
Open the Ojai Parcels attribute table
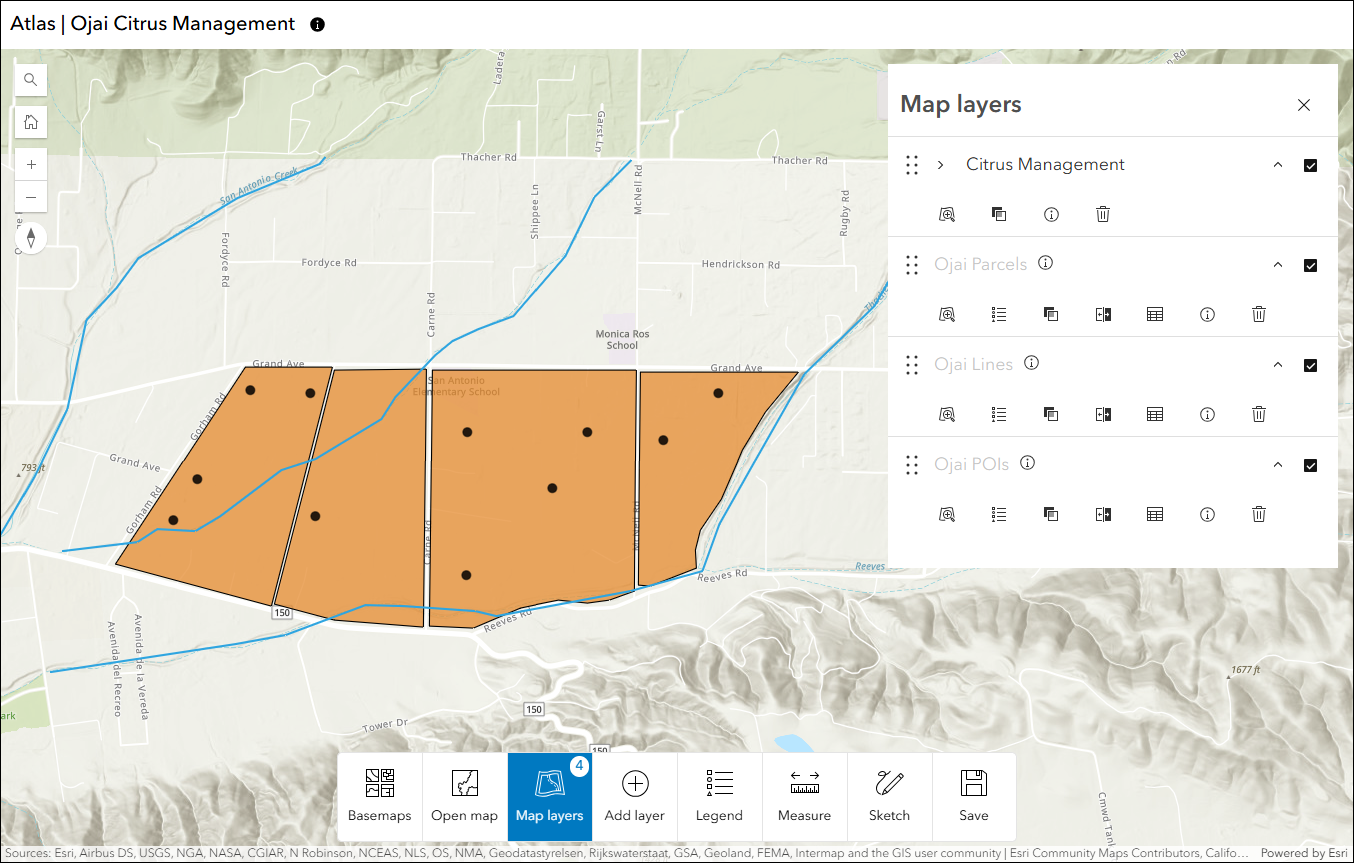pos(1155,314)
